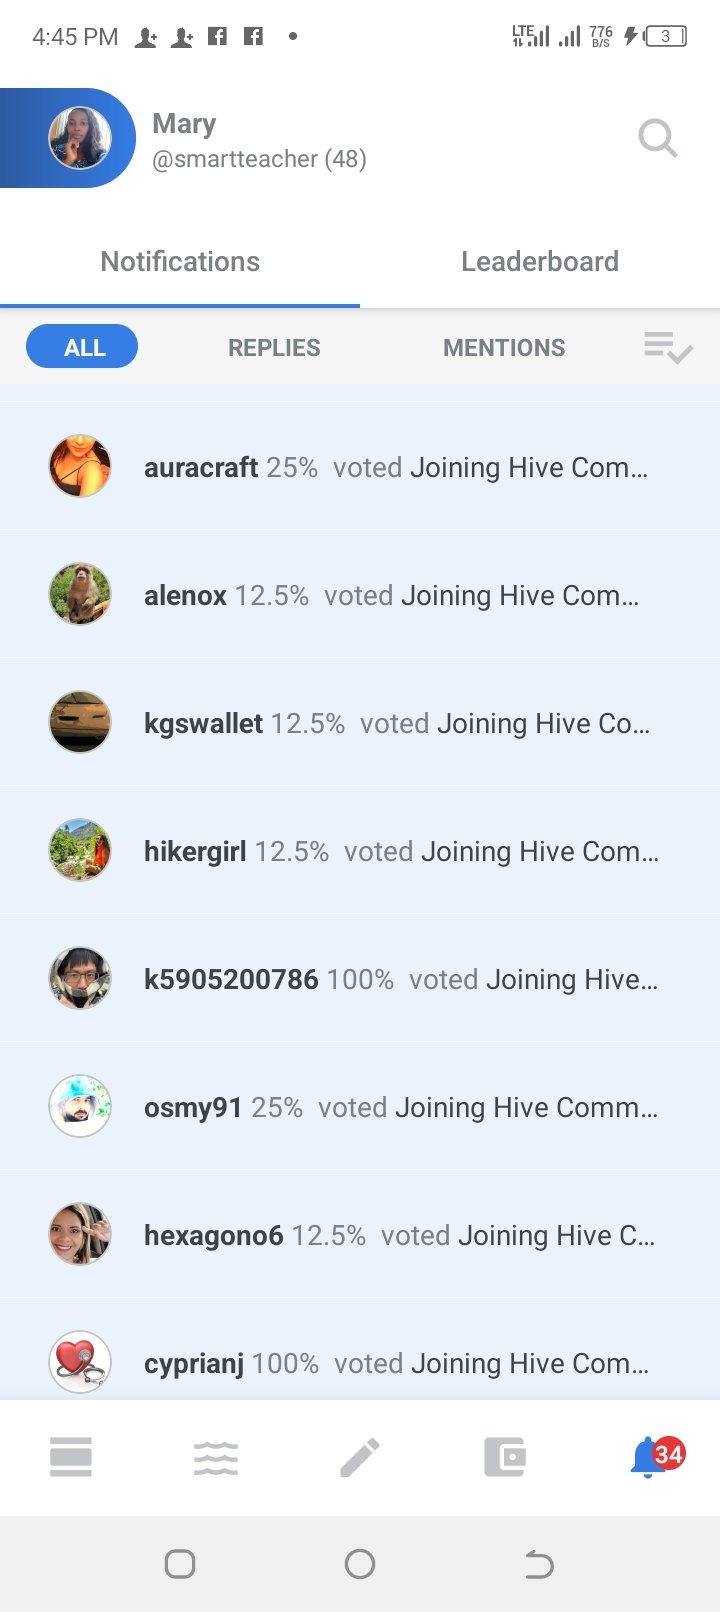Open the search magnifier icon

coord(658,138)
